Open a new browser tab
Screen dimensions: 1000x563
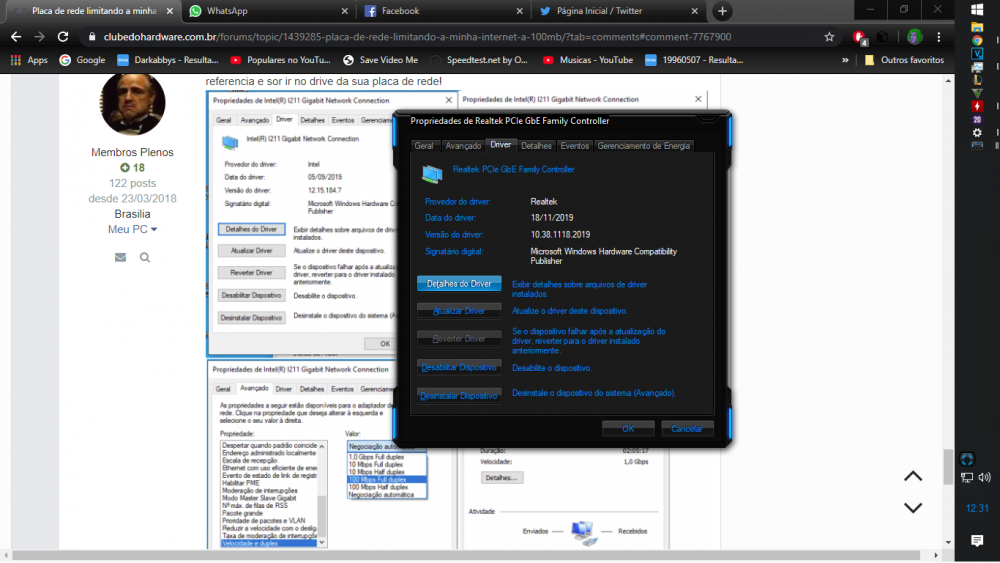coord(722,11)
